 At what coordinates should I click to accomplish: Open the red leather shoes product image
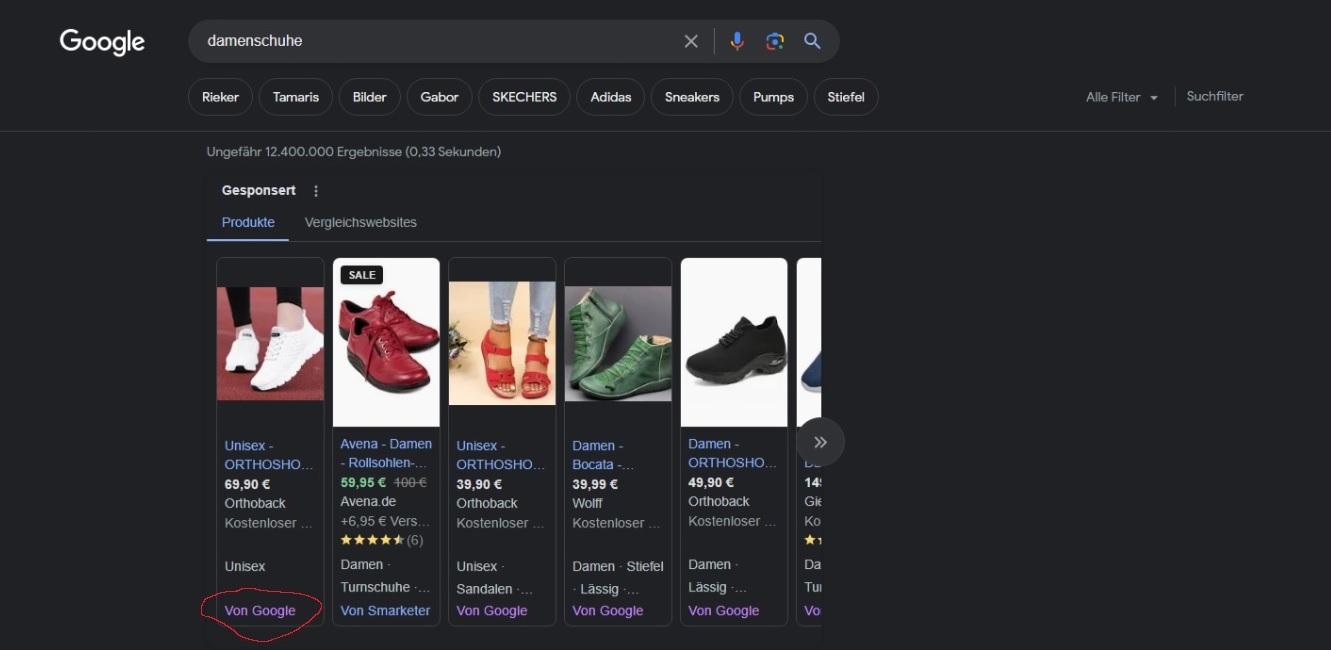pos(386,343)
